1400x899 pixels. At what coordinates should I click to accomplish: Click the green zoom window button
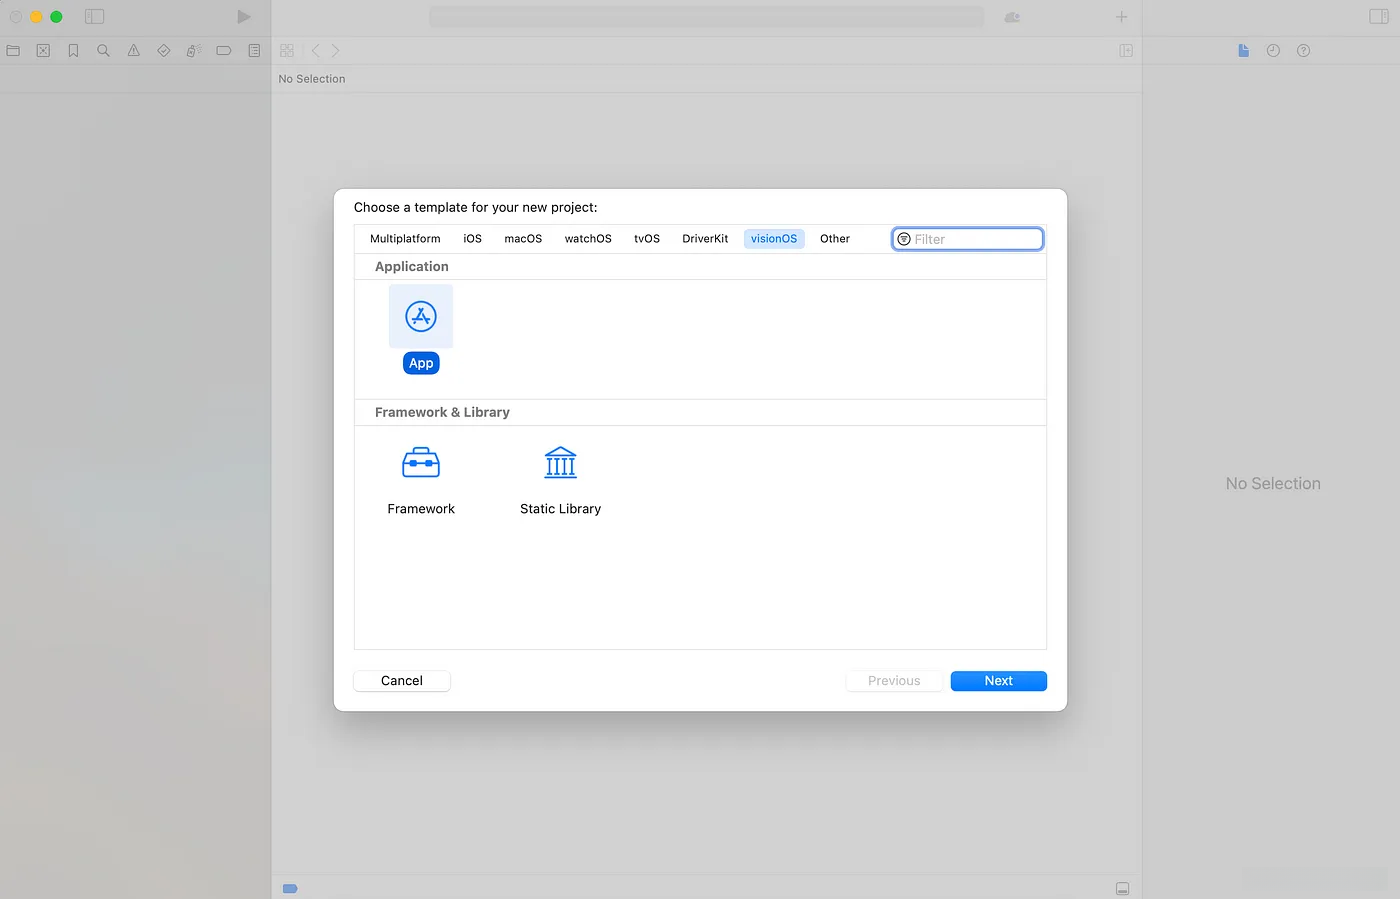(56, 17)
